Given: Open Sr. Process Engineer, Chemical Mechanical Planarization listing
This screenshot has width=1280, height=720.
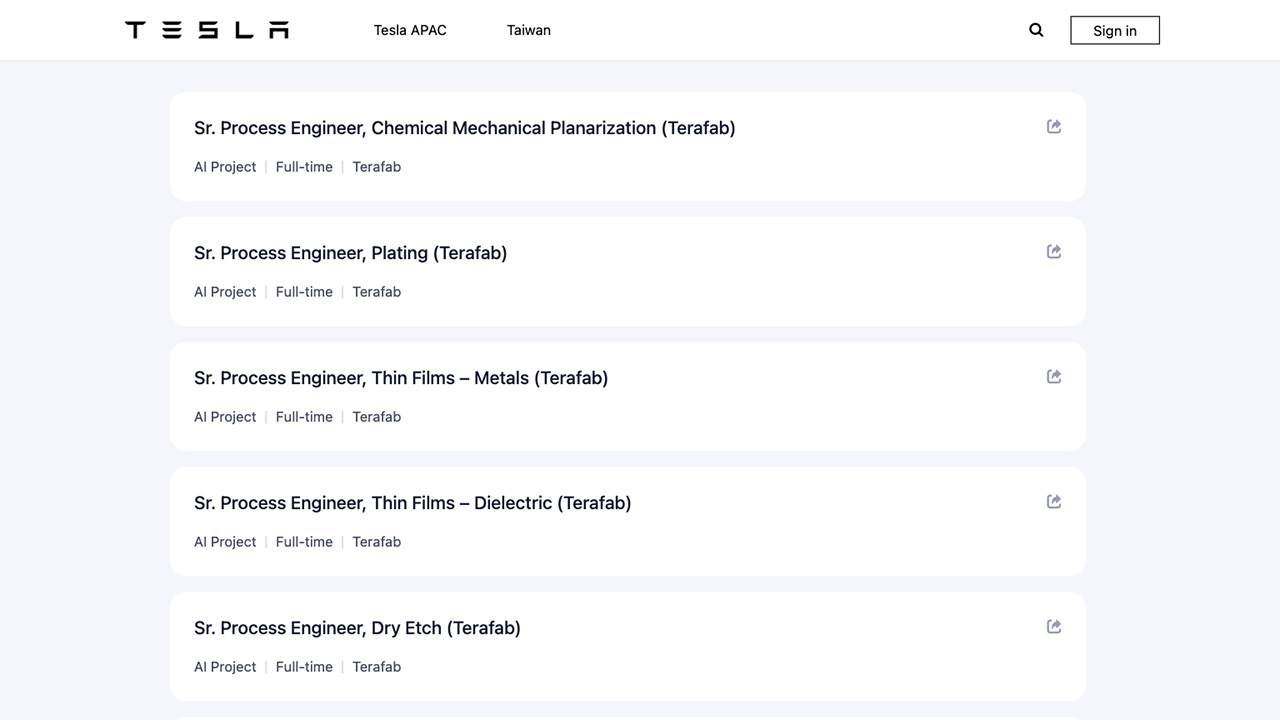Looking at the screenshot, I should (x=464, y=128).
